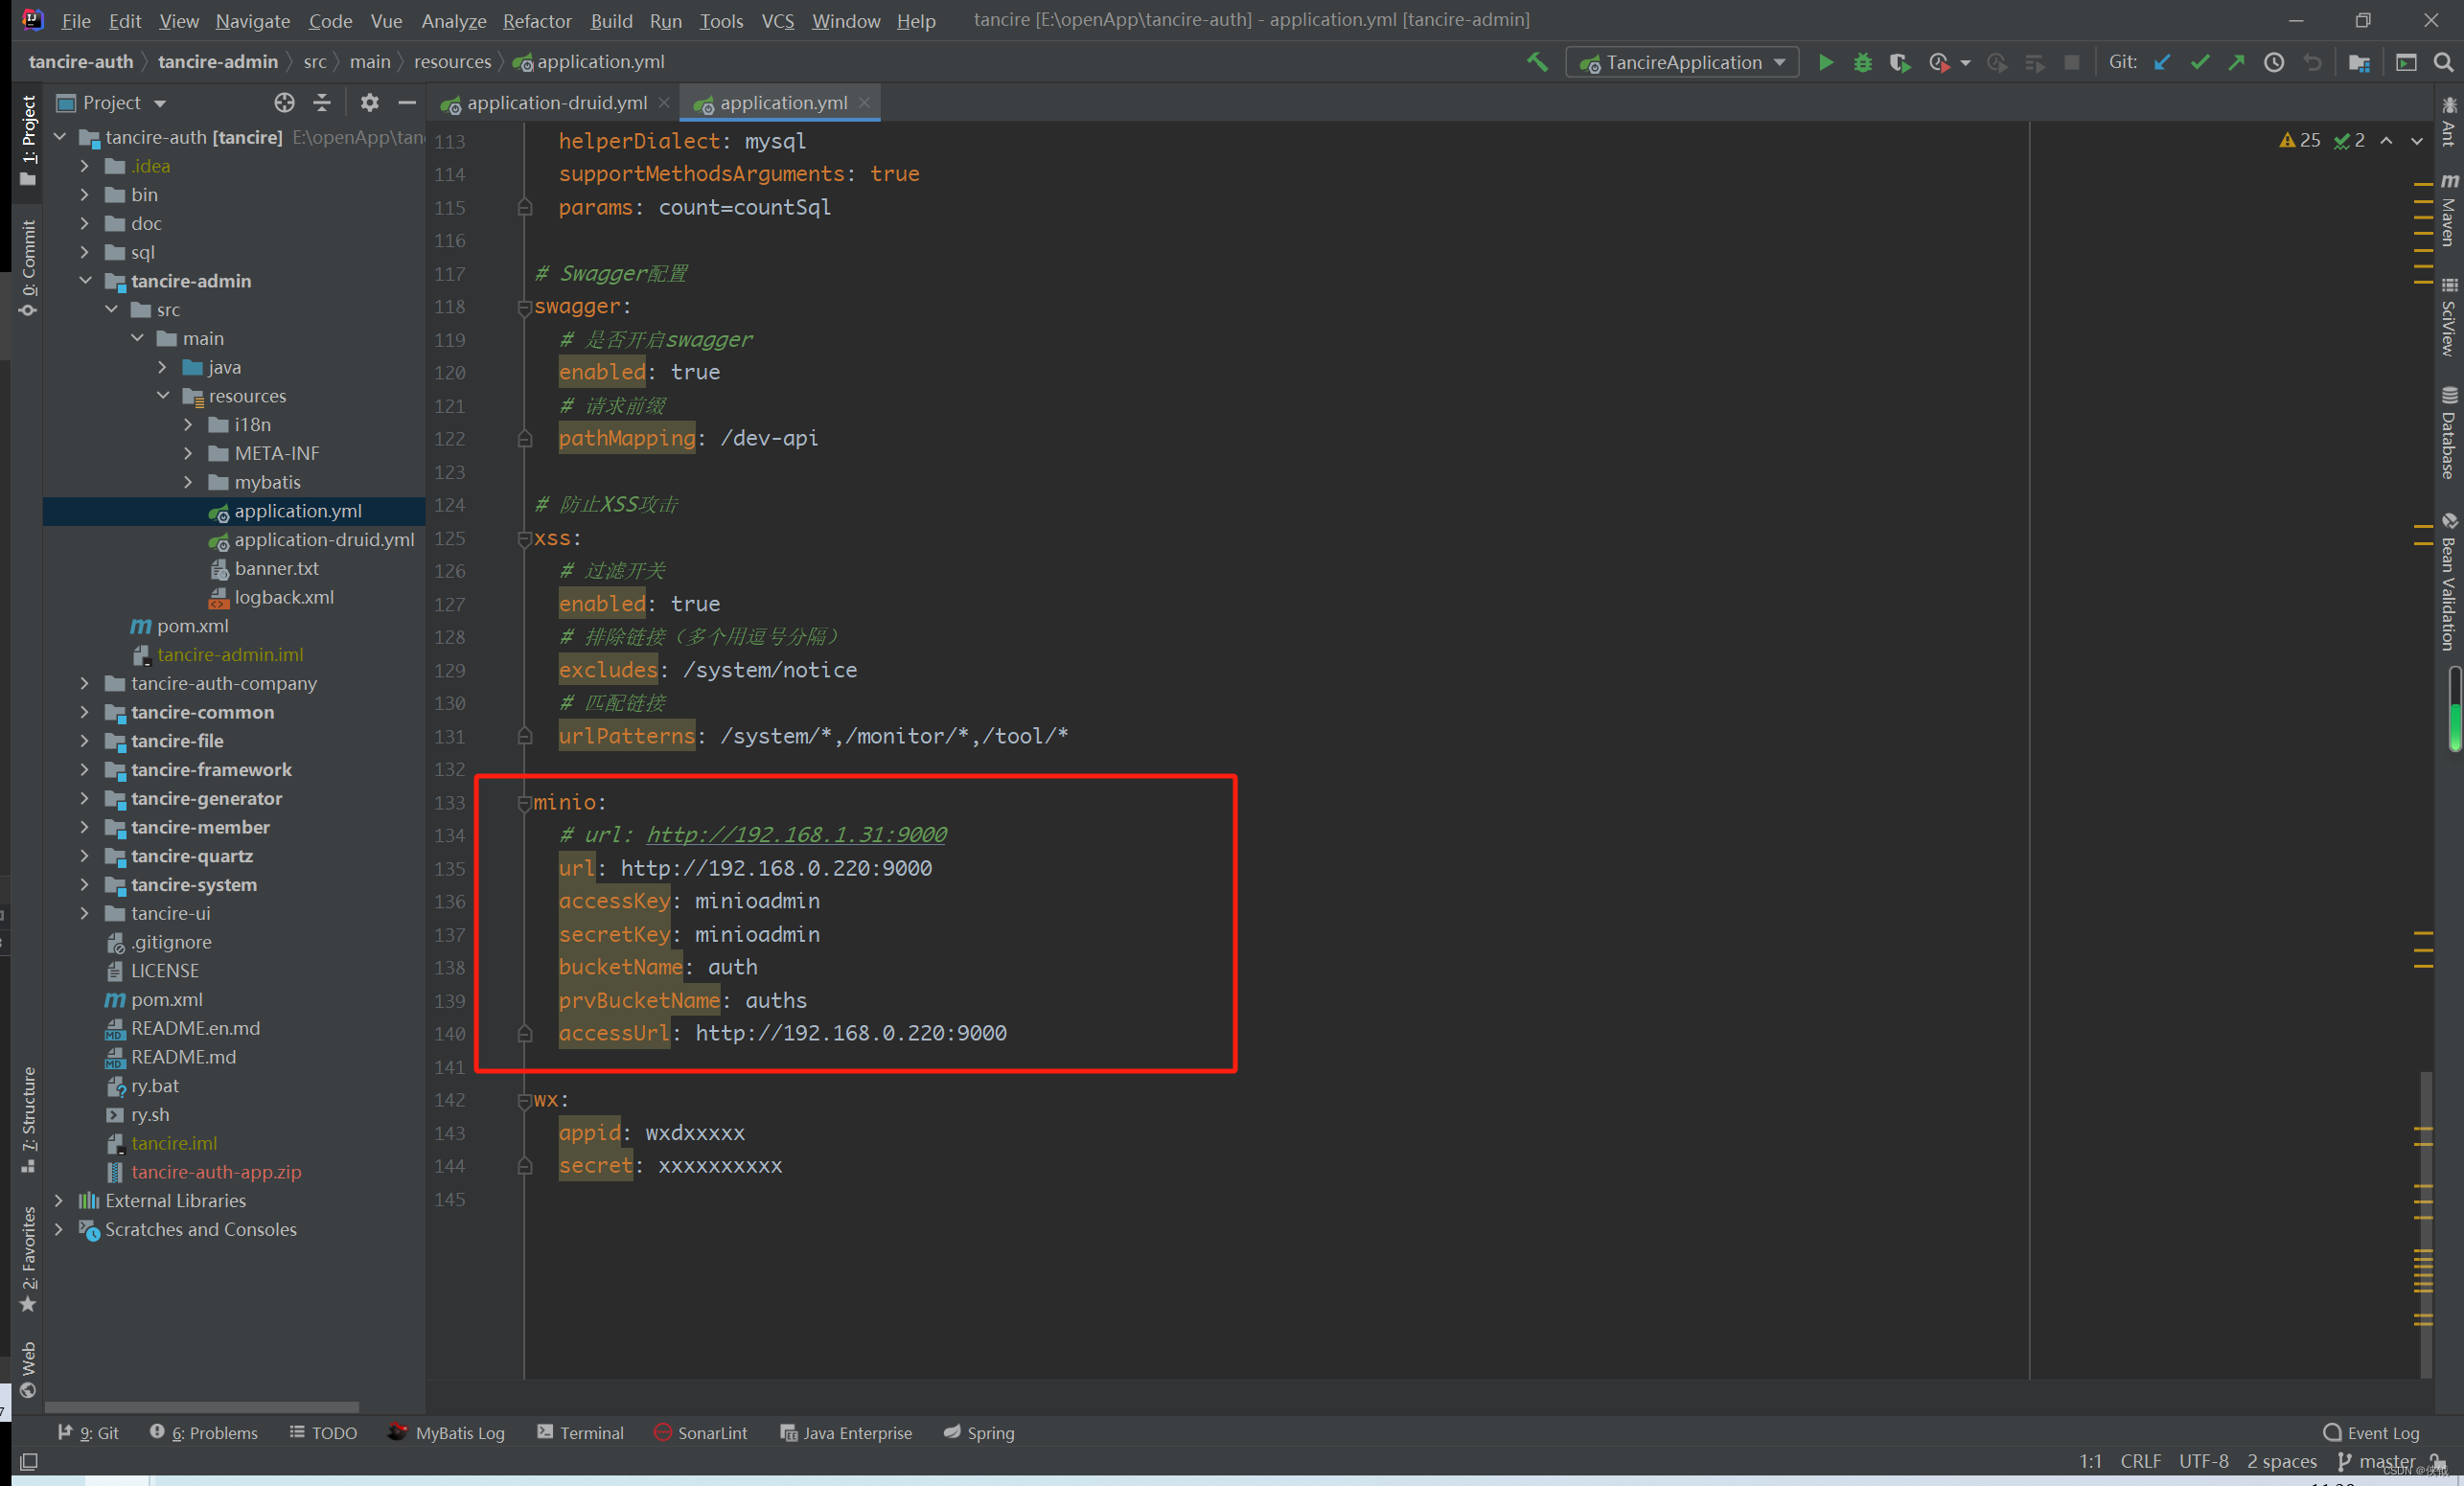2464x1486 pixels.
Task: Open the Refactor menu
Action: tap(537, 20)
